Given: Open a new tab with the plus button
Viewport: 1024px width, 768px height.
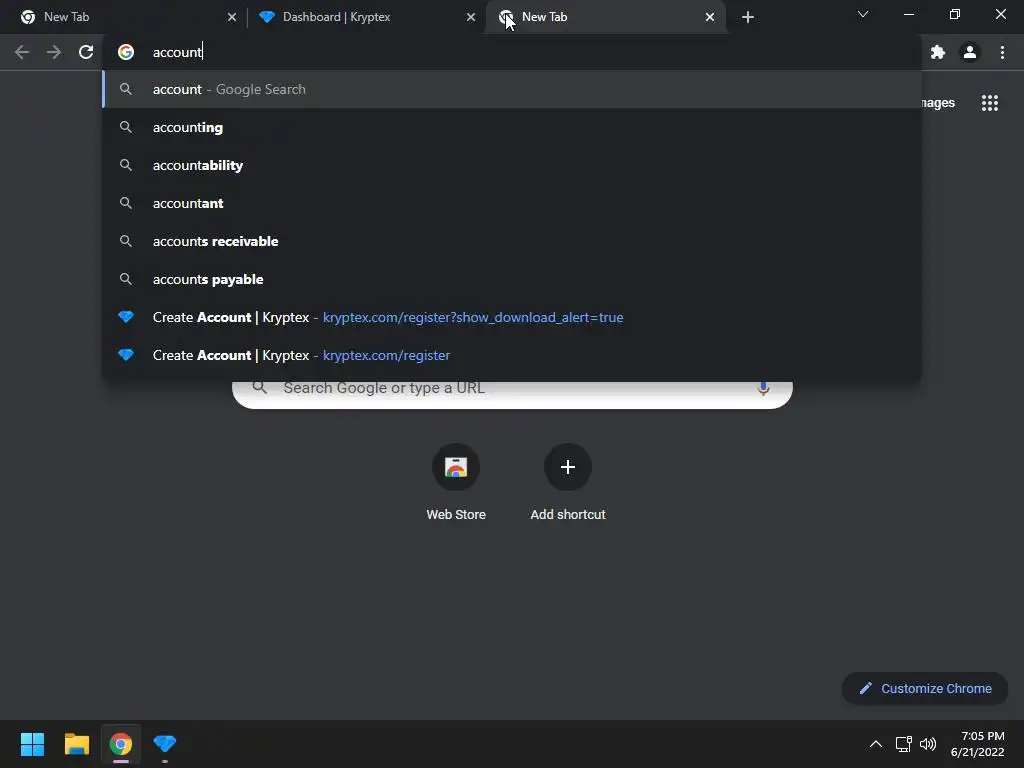Looking at the screenshot, I should [748, 17].
